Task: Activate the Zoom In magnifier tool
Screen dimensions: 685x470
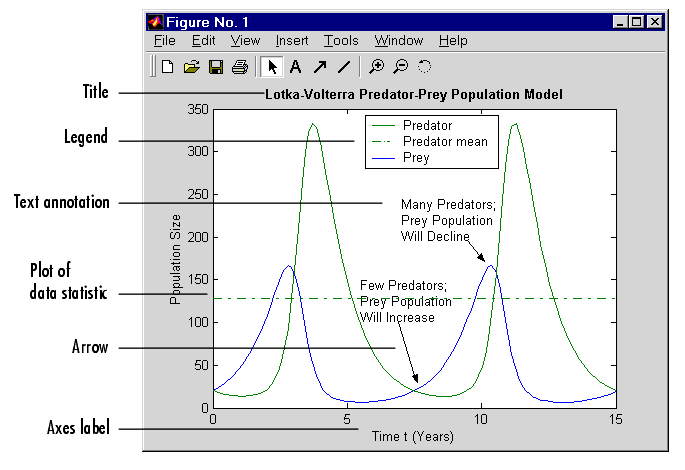Action: coord(376,67)
